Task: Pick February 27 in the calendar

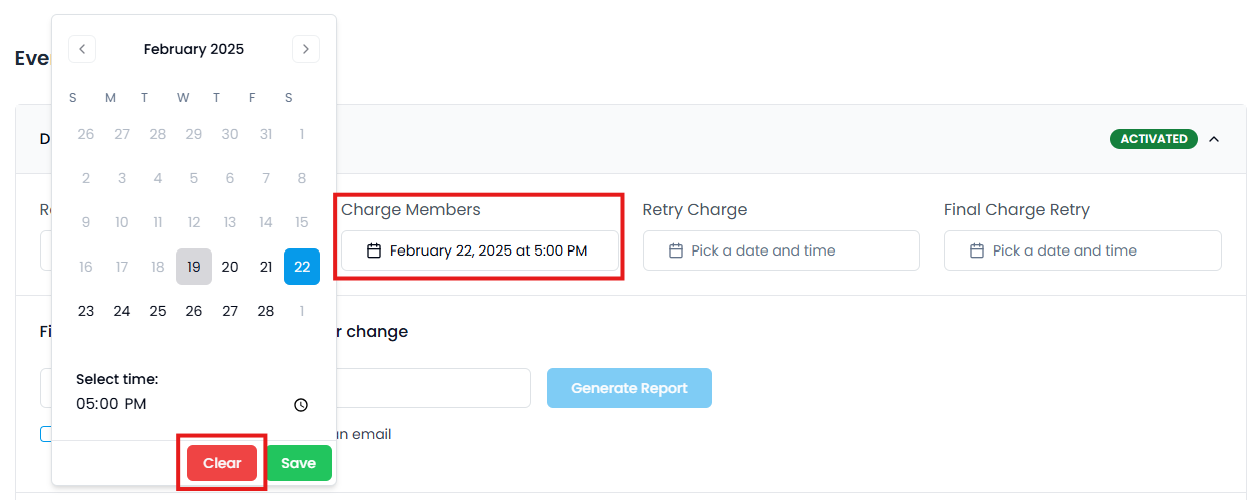Action: [230, 311]
